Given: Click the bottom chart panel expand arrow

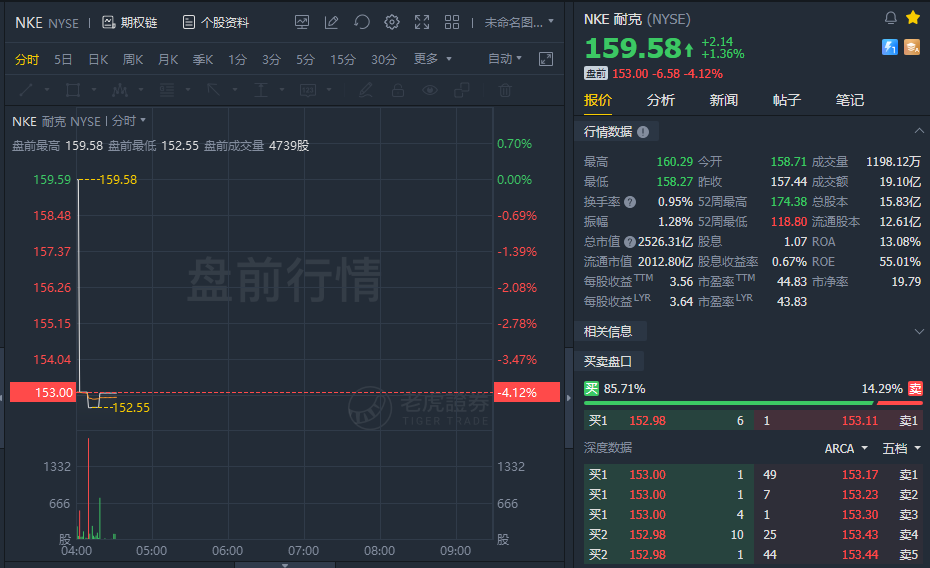Looking at the screenshot, I should tap(285, 565).
